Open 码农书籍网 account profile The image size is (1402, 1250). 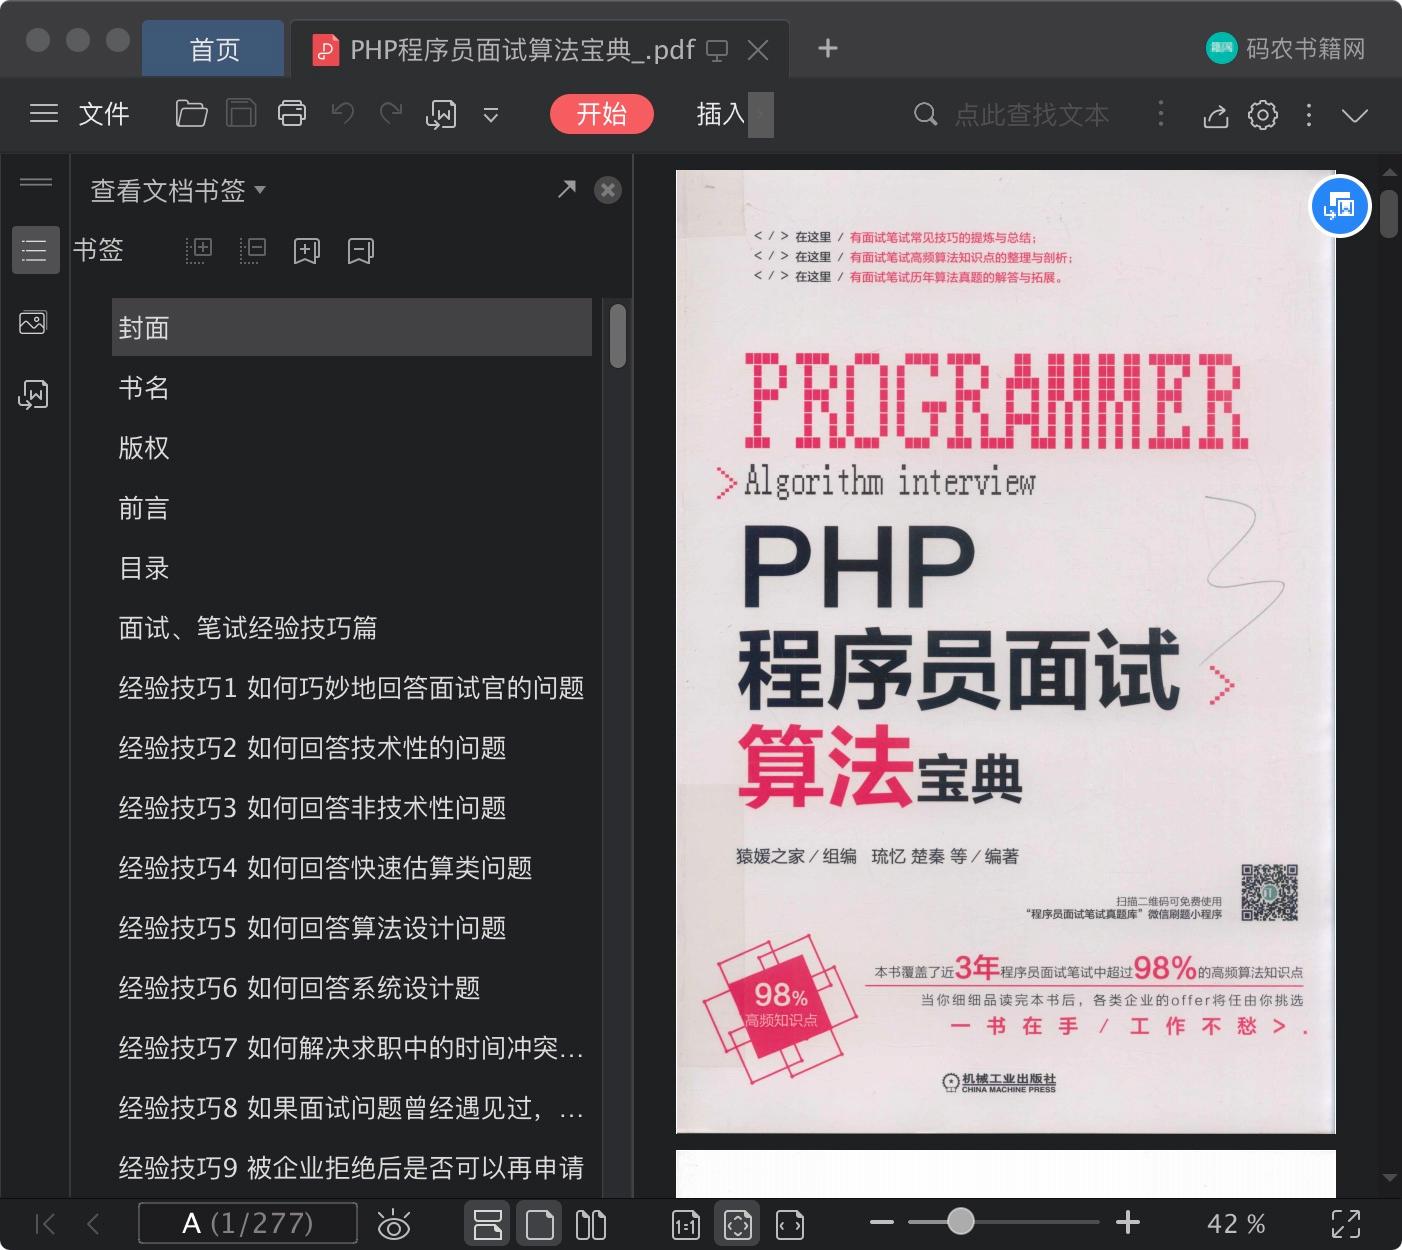(x=1286, y=48)
